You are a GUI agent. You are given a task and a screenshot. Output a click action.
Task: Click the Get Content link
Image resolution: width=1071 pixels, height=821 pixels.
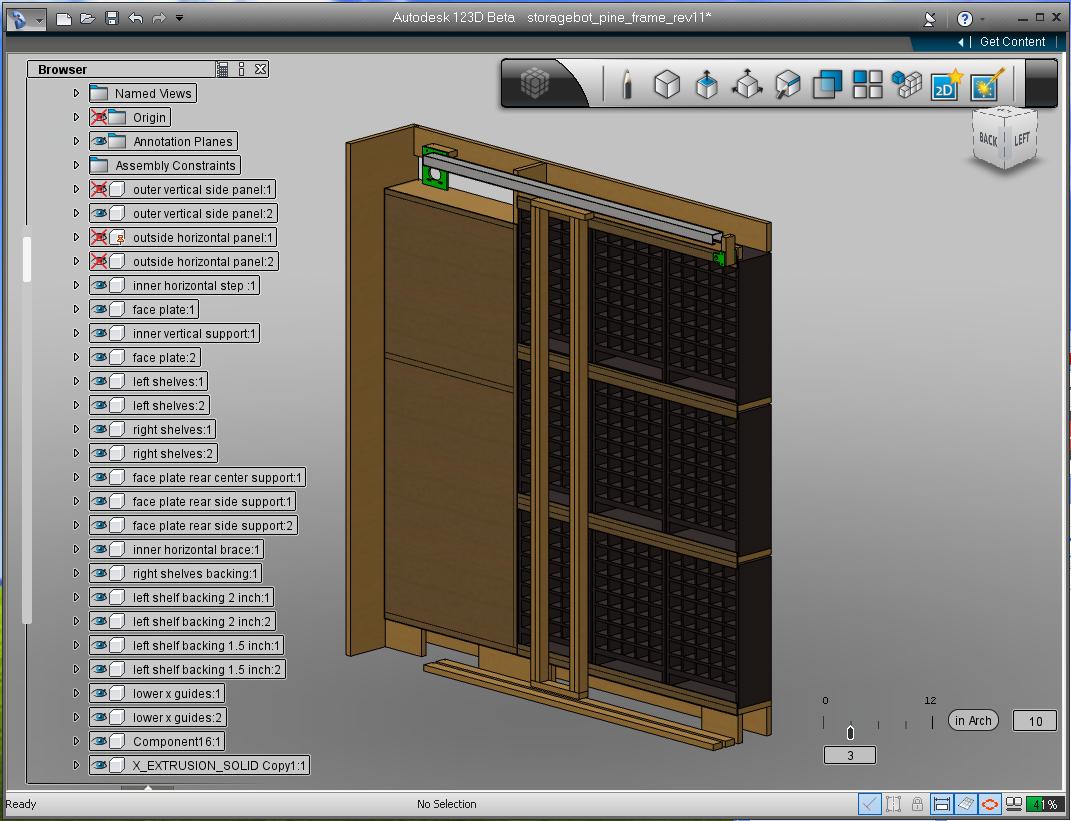coord(1012,42)
